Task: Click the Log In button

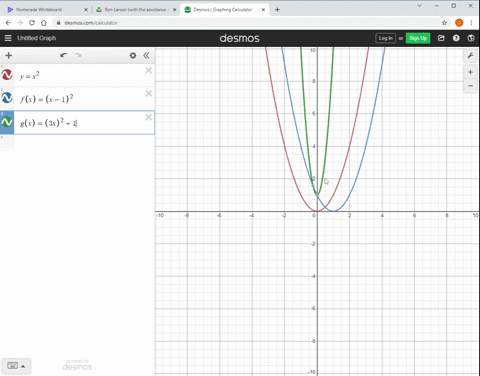Action: point(385,38)
